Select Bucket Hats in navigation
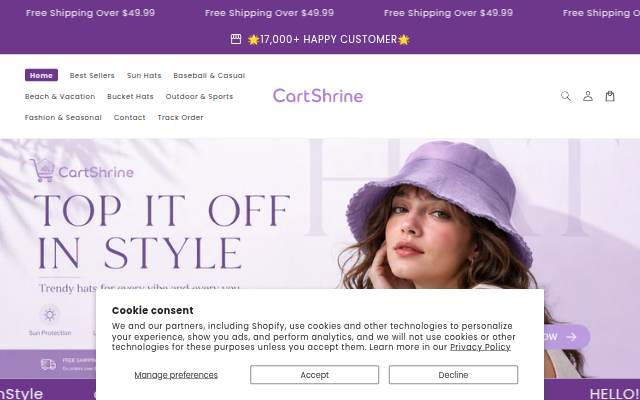 tap(130, 97)
